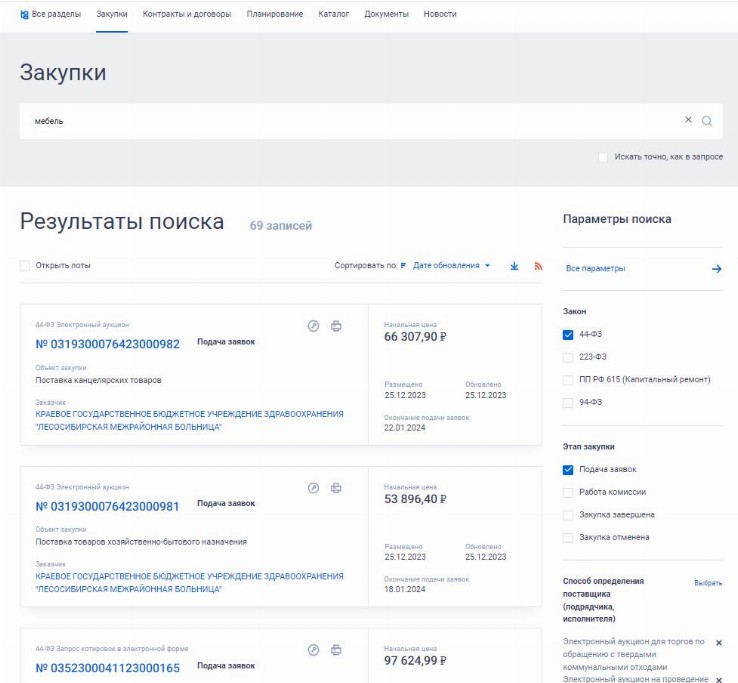Download search results via download icon
Viewport: 738px width, 683px height.
pos(514,266)
